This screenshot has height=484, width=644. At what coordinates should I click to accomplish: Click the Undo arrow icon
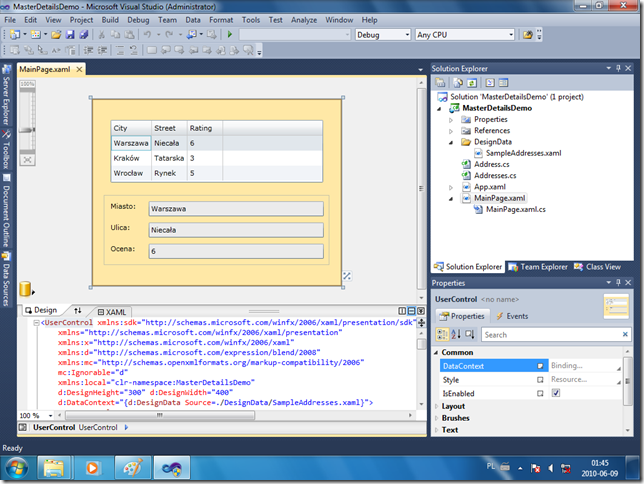[x=147, y=35]
